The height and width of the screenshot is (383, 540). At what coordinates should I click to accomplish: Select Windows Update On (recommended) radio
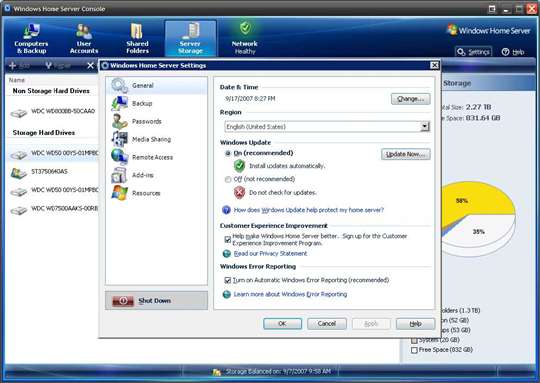click(228, 153)
